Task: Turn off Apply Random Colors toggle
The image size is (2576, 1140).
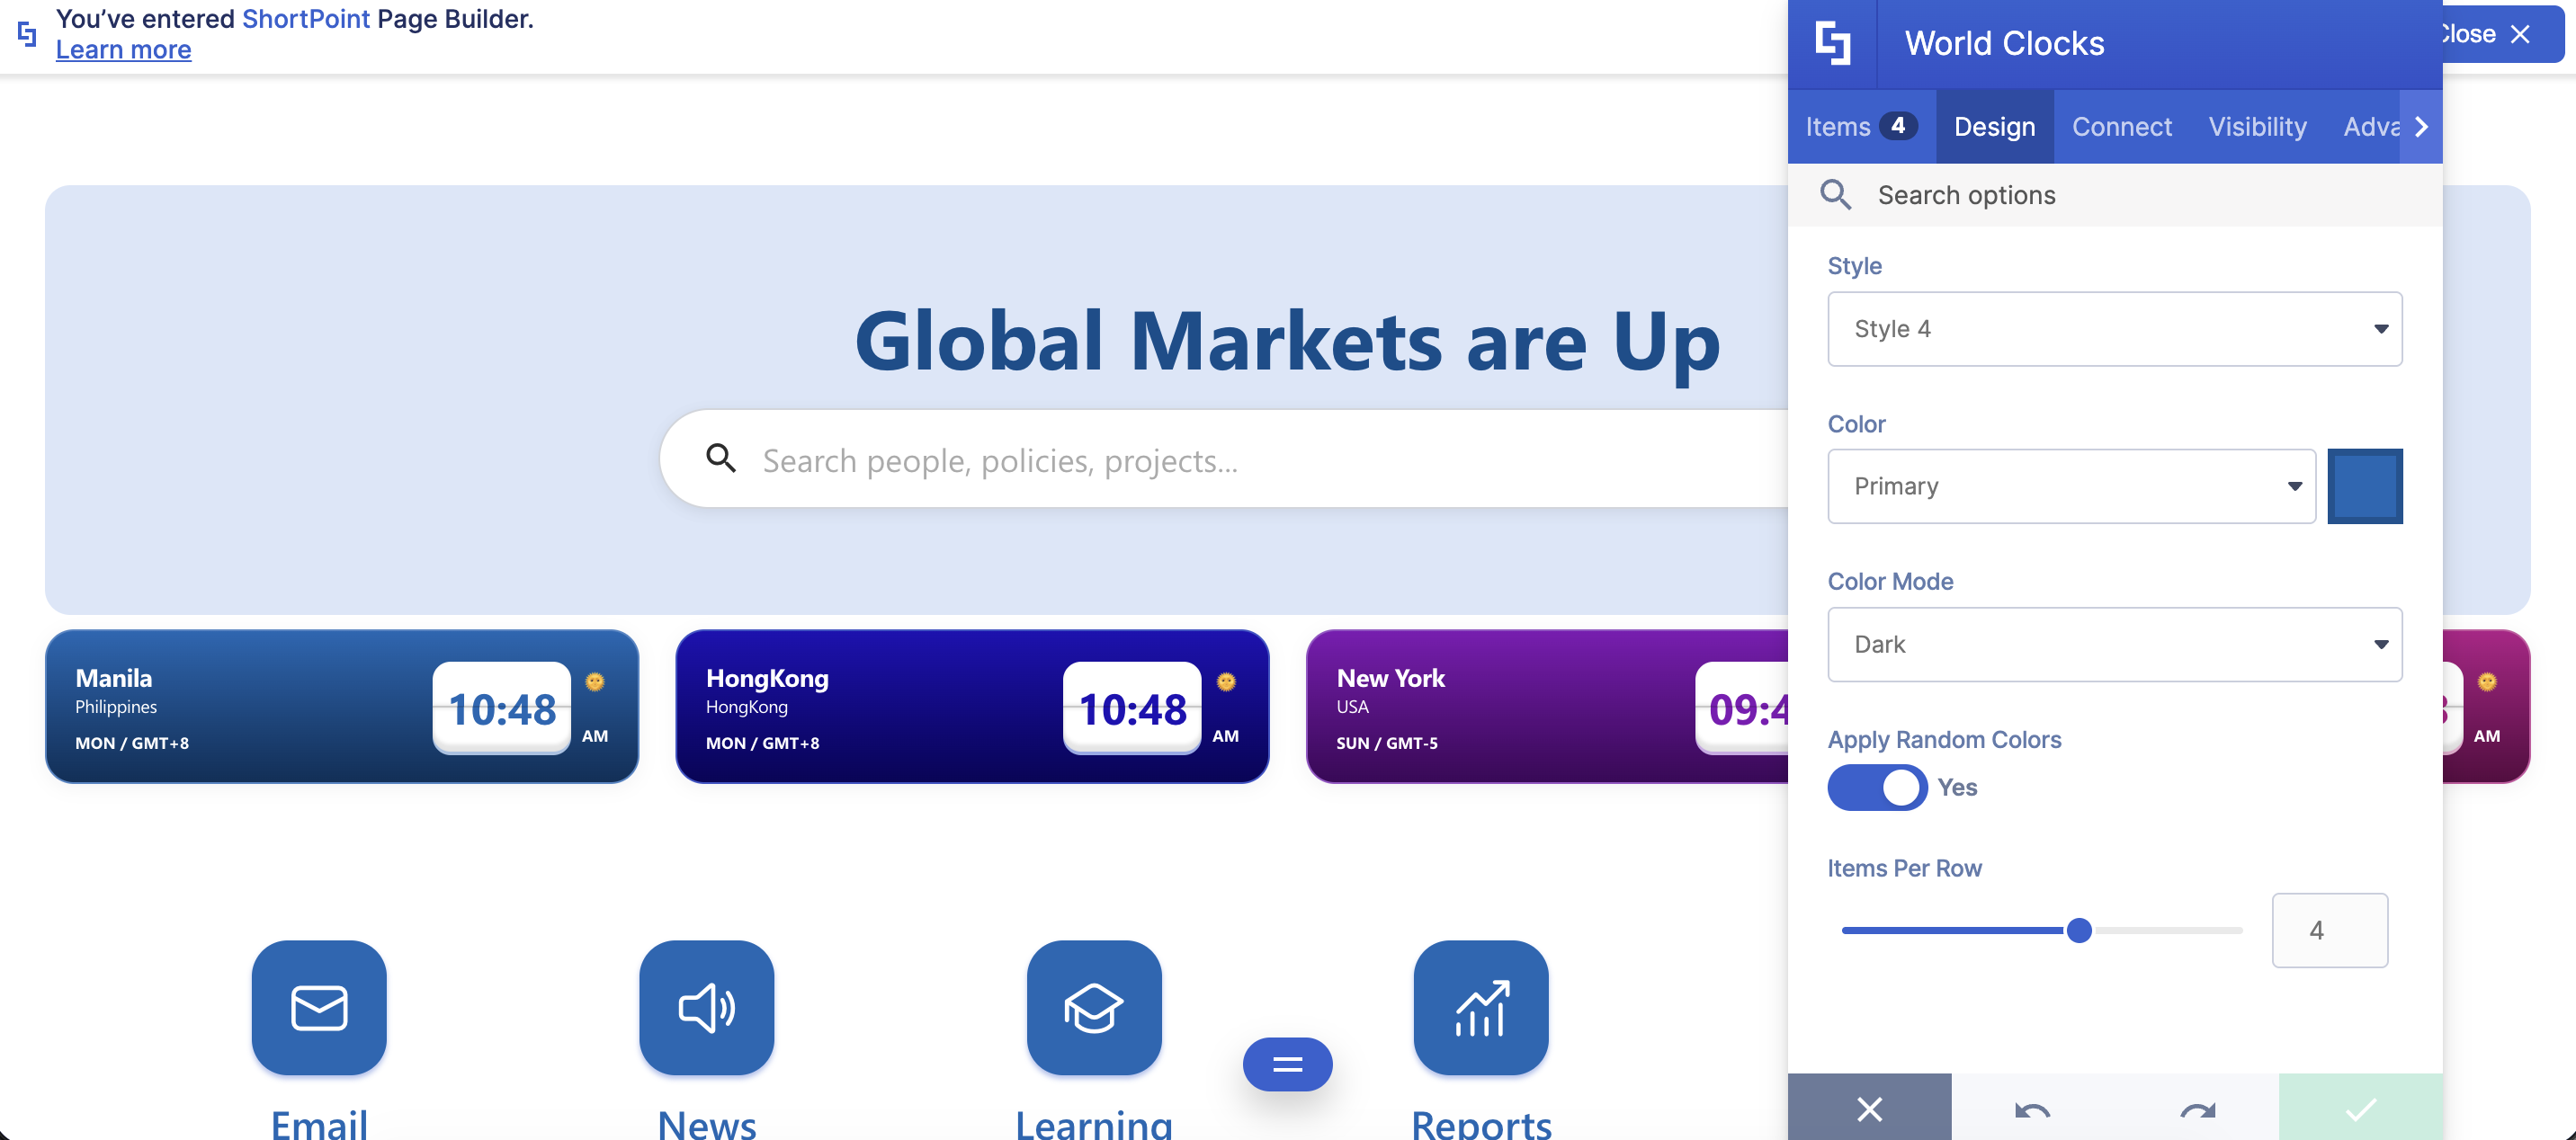Action: point(1877,787)
